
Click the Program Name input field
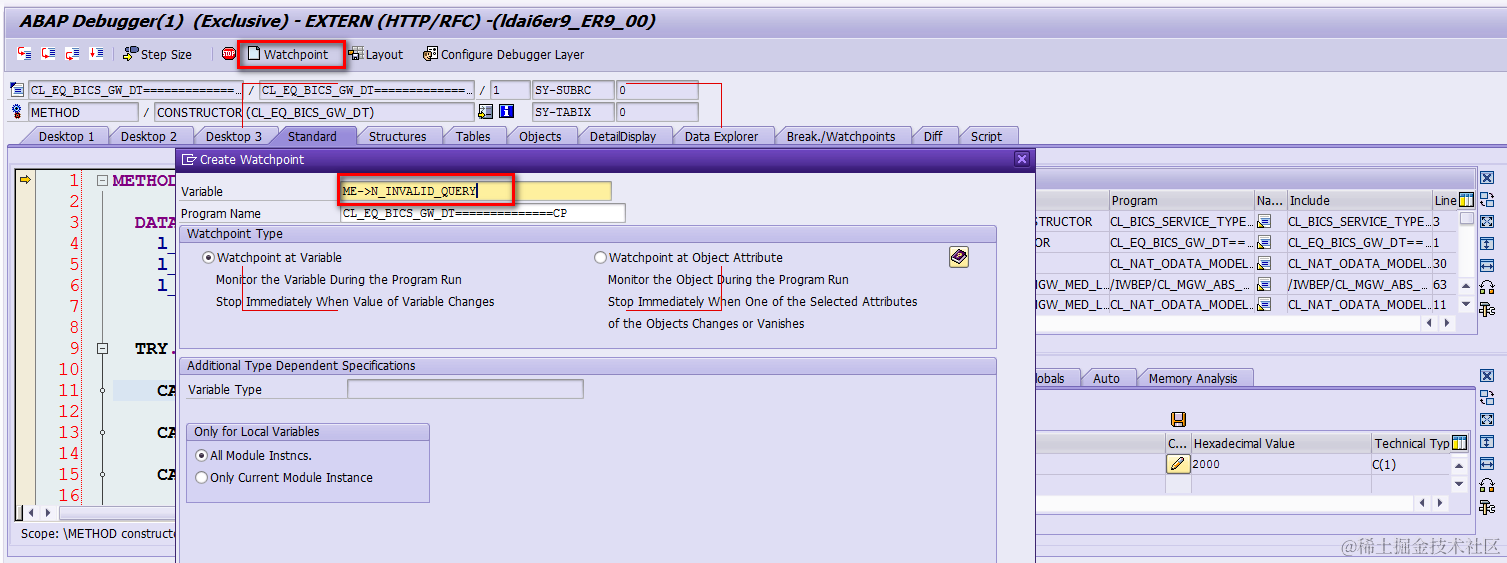click(482, 213)
